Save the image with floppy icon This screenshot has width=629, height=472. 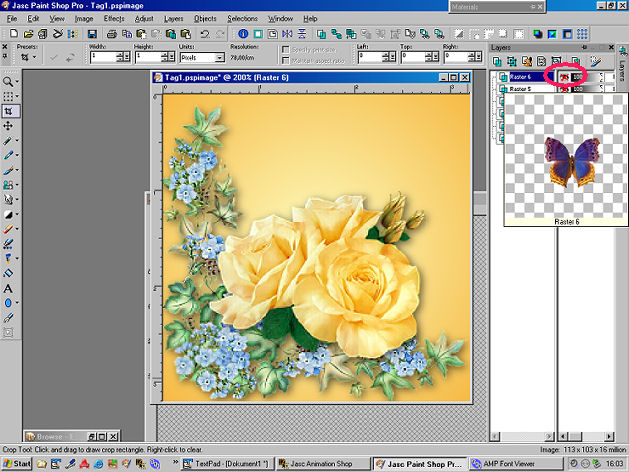point(92,34)
